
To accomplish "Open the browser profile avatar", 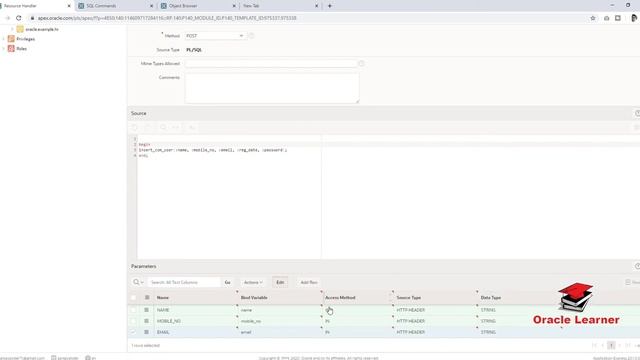I will [634, 18].
